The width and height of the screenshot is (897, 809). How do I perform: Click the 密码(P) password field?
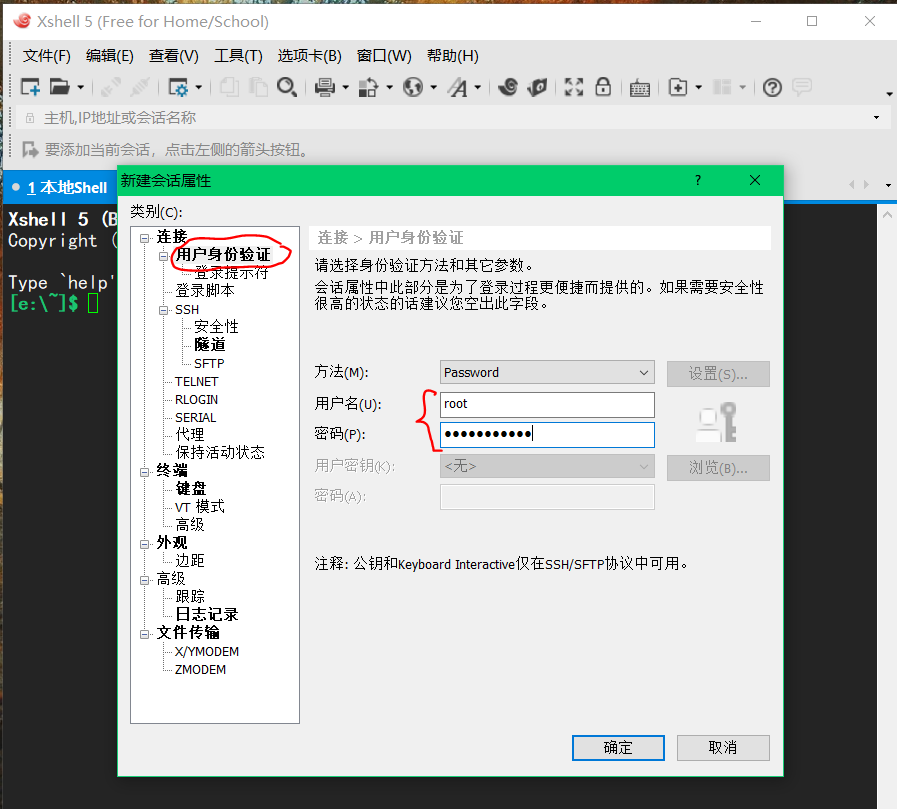coord(547,434)
